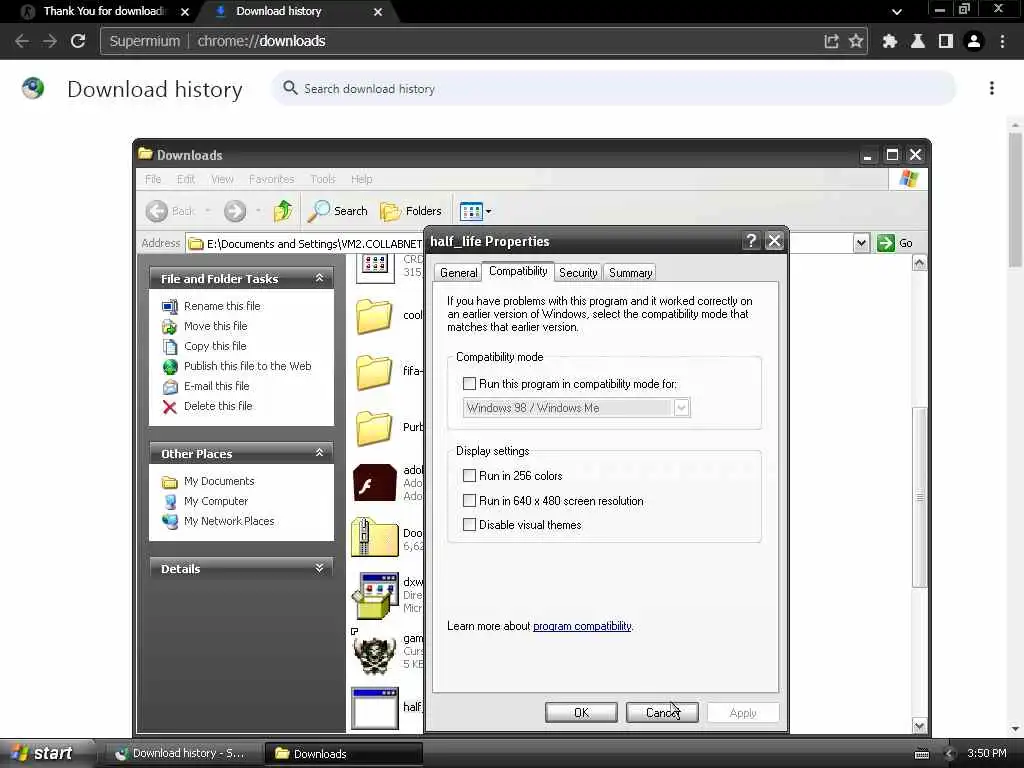
Task: Switch to the General tab
Action: tap(458, 272)
